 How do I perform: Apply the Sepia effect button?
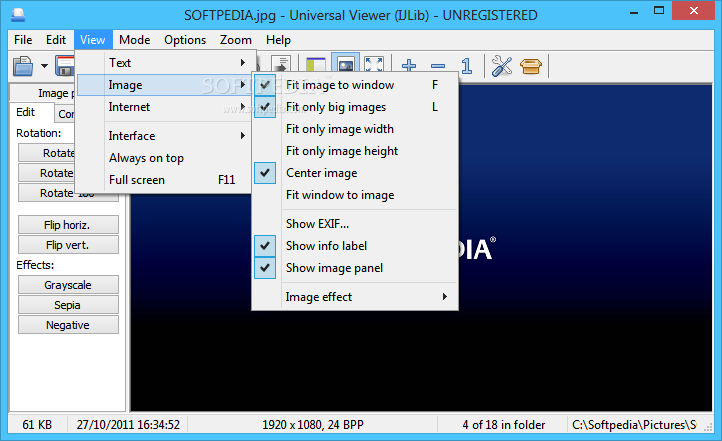coord(68,305)
